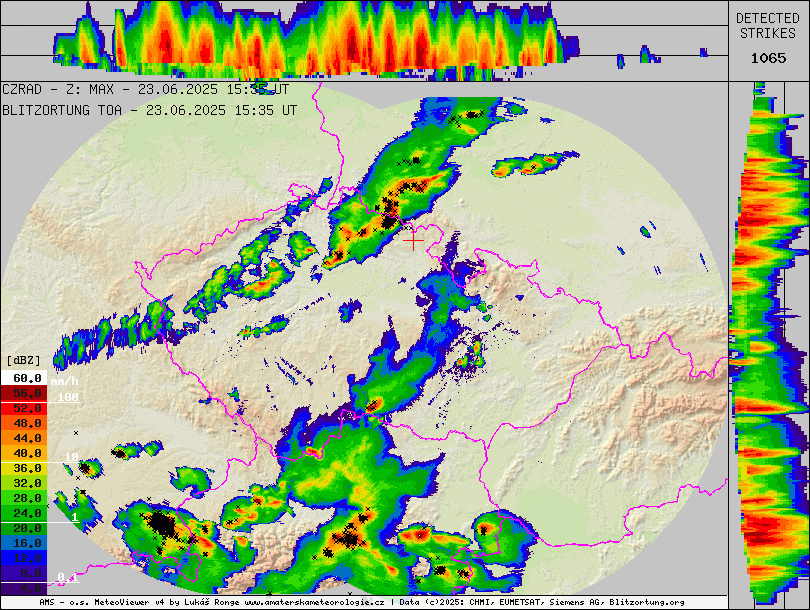
Task: Click the 4.0 dBZ purple swatch
Action: (24, 588)
